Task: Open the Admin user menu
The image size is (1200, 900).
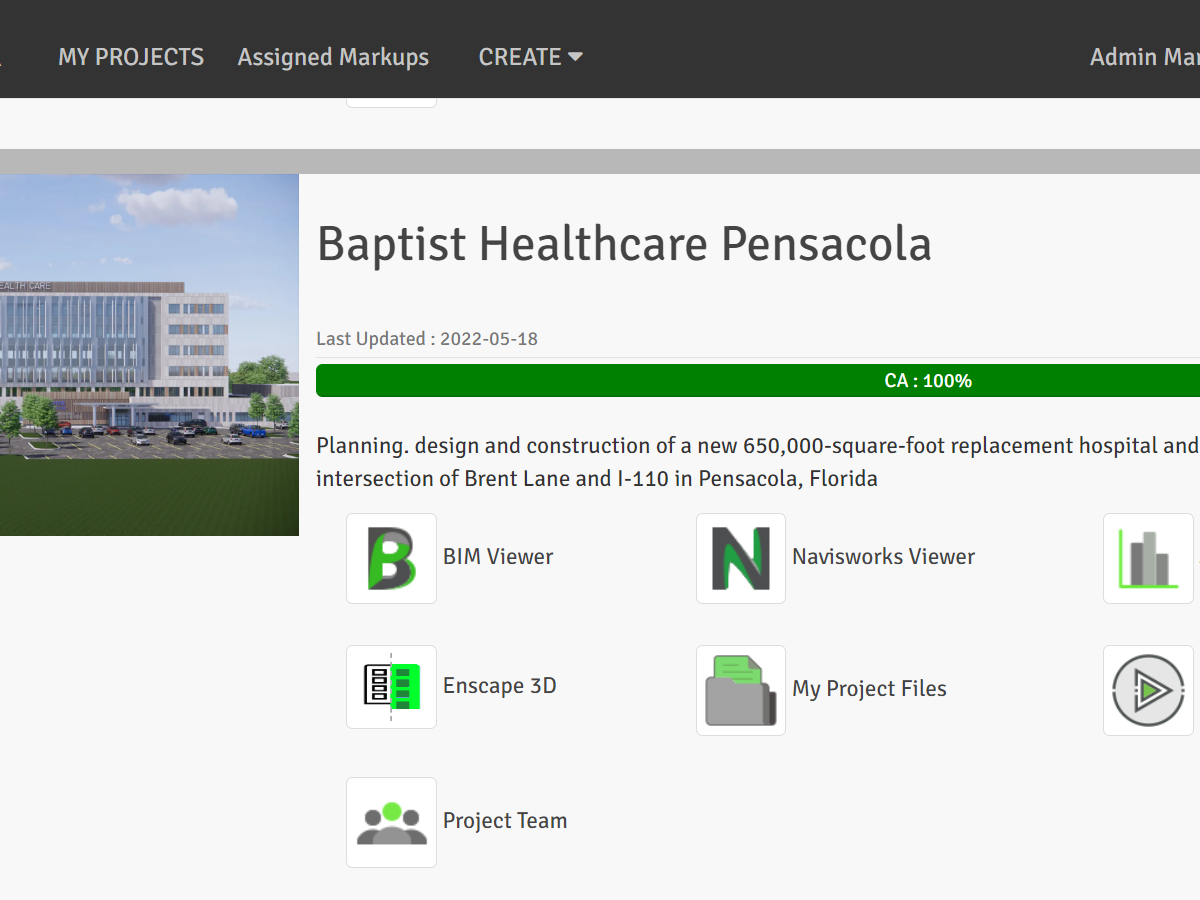Action: point(1145,57)
